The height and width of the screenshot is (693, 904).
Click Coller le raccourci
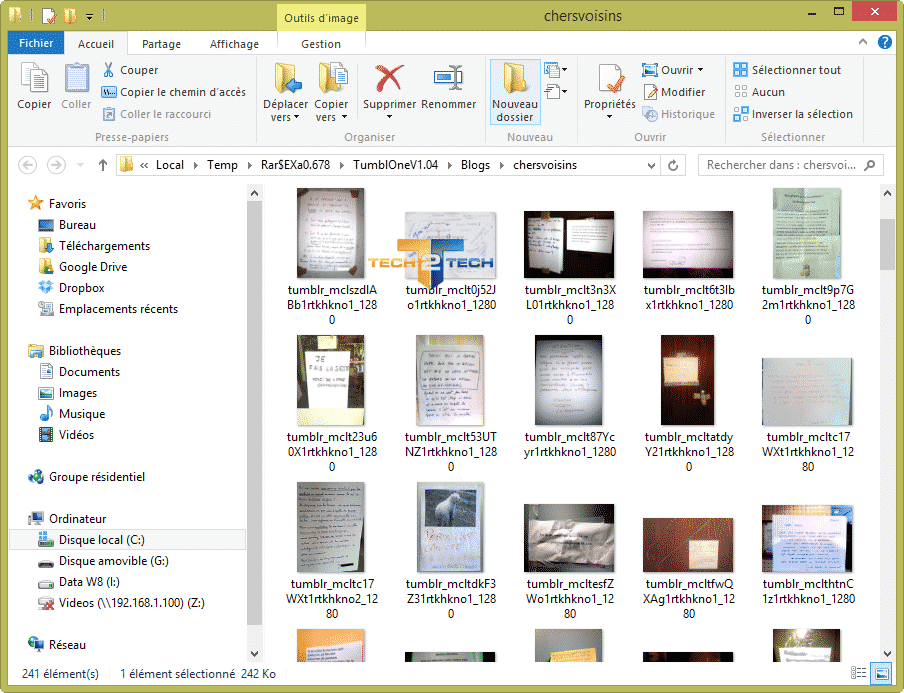click(x=157, y=114)
